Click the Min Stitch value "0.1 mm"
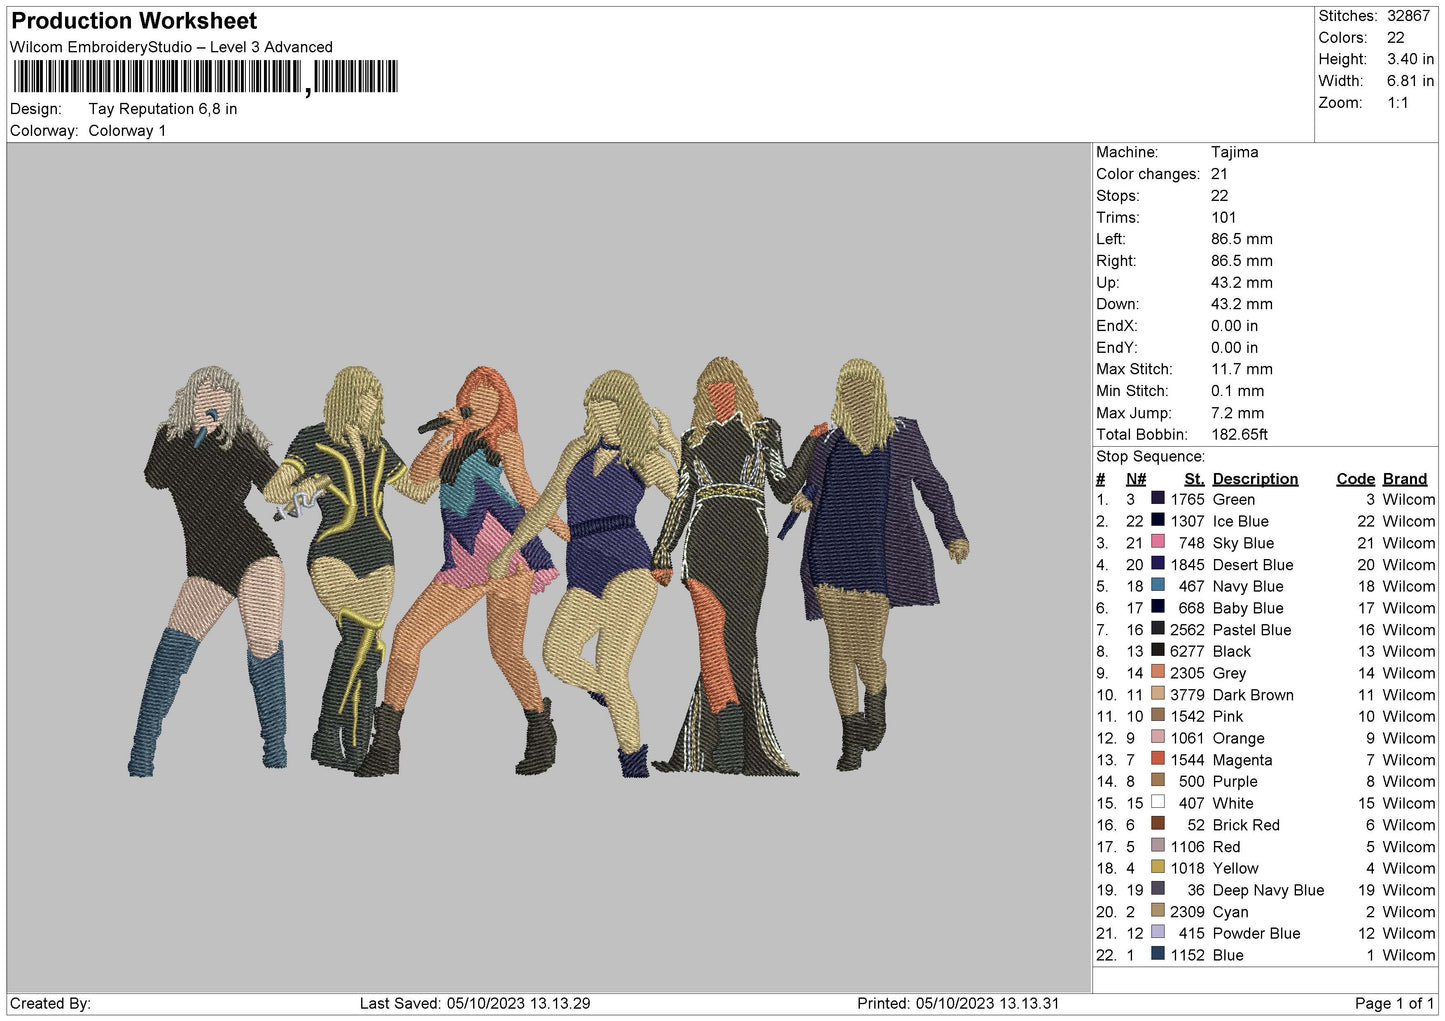 pyautogui.click(x=1237, y=391)
